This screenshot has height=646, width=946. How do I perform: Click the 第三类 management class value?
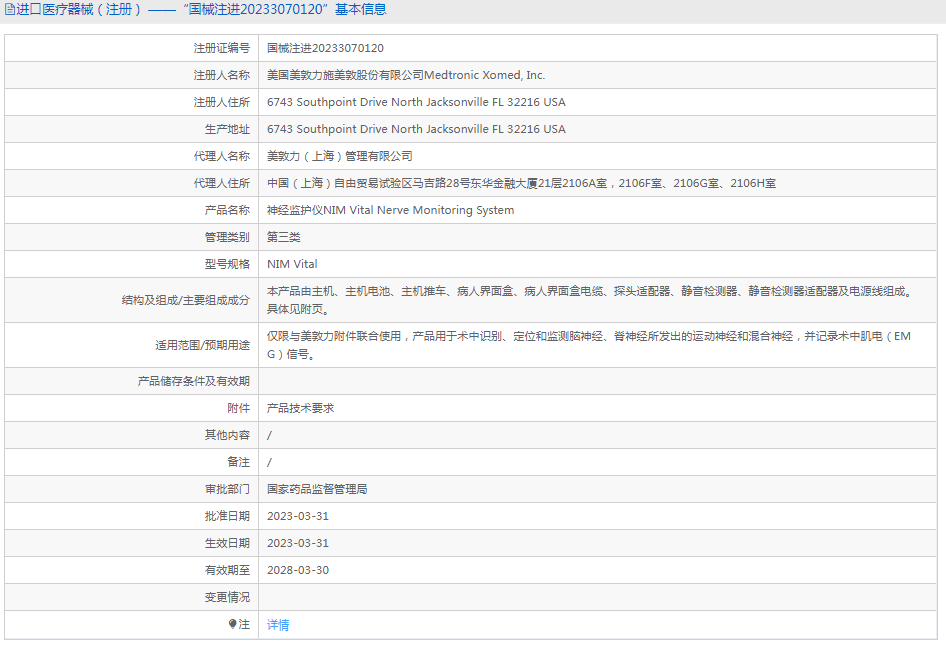284,237
